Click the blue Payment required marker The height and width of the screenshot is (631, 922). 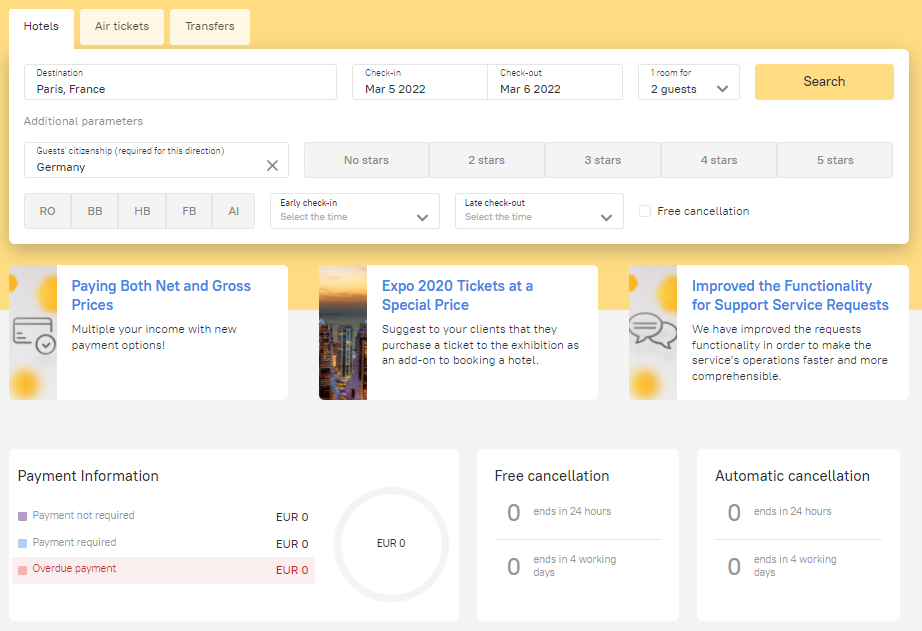click(x=23, y=544)
